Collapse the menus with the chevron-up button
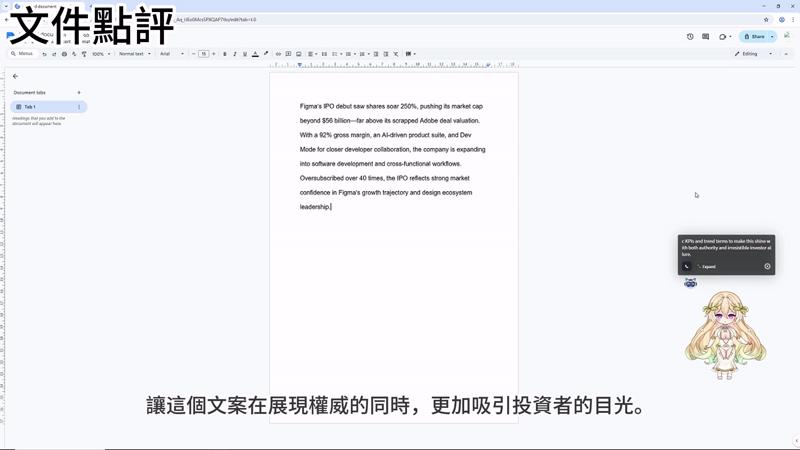800x450 pixels. click(786, 54)
